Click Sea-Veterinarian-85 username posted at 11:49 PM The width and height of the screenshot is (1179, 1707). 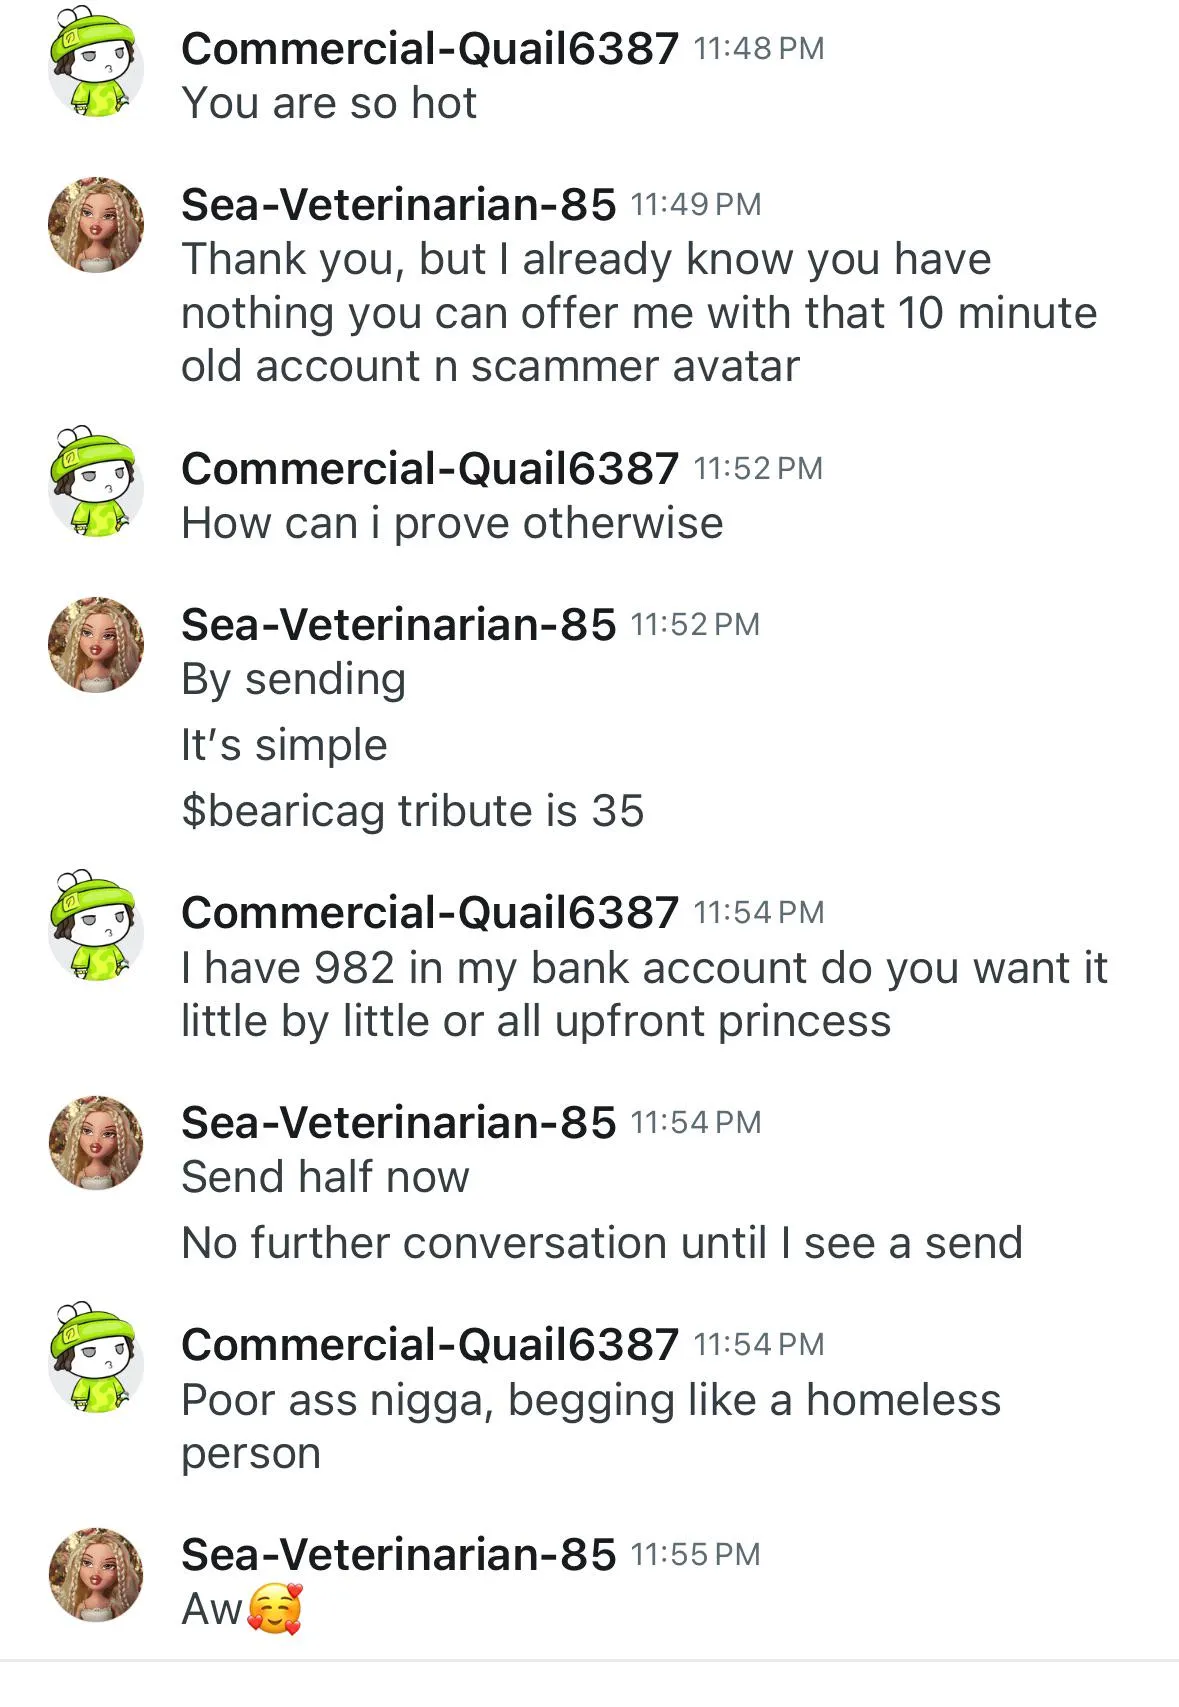click(x=398, y=205)
